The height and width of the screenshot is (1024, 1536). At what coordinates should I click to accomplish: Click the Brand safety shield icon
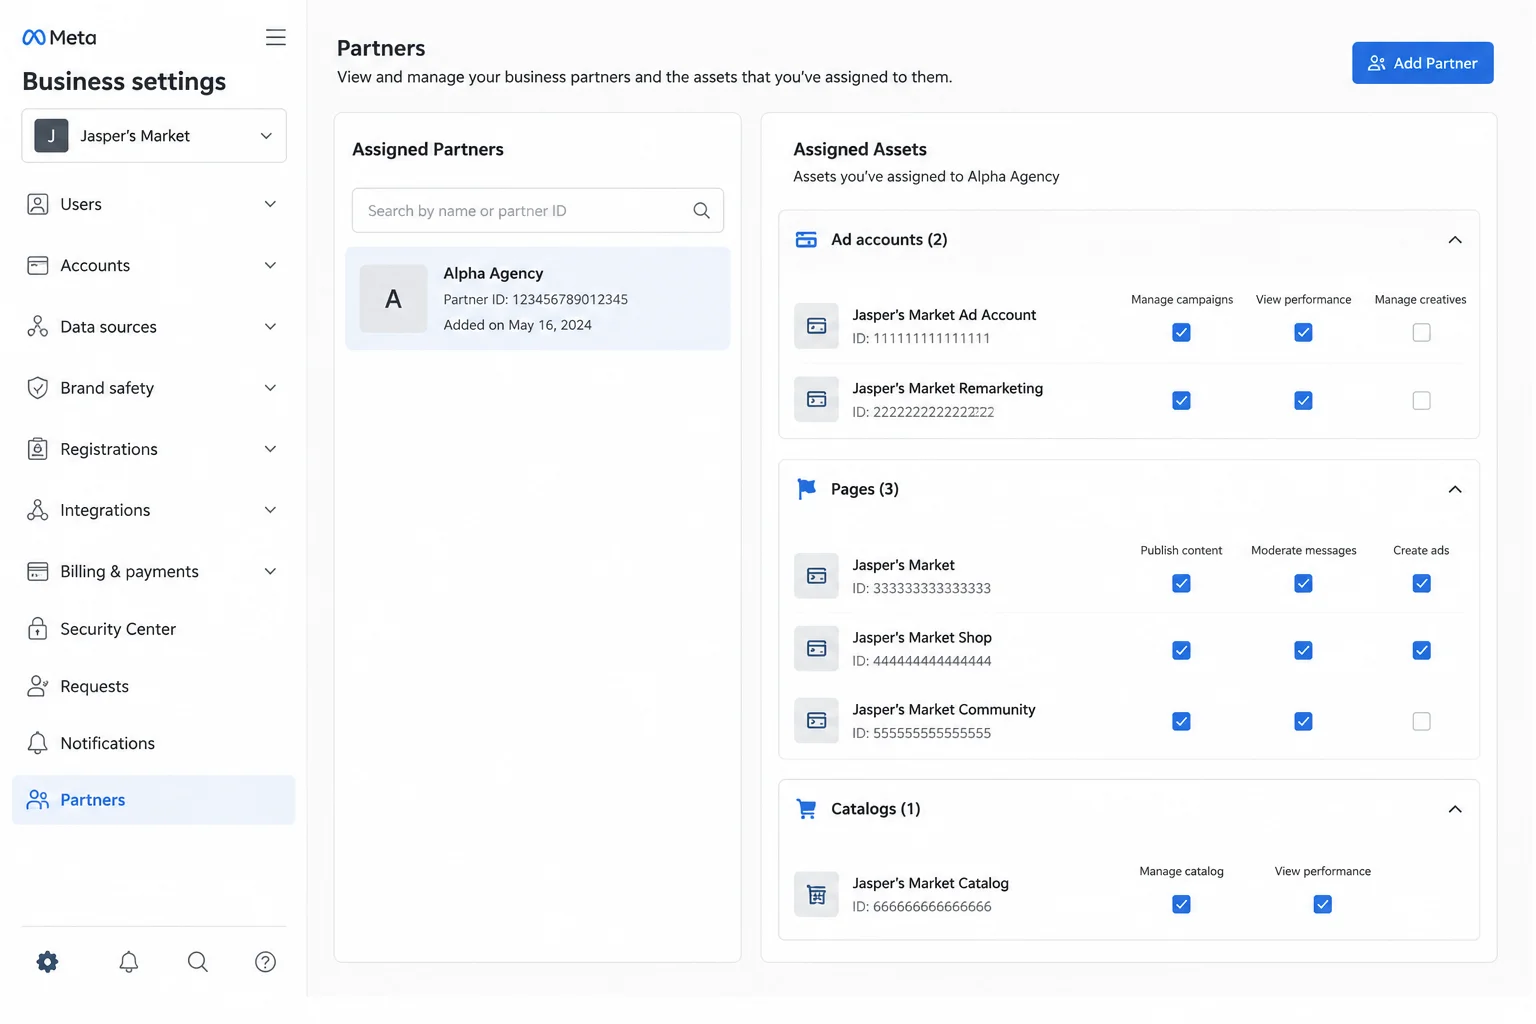pos(37,388)
